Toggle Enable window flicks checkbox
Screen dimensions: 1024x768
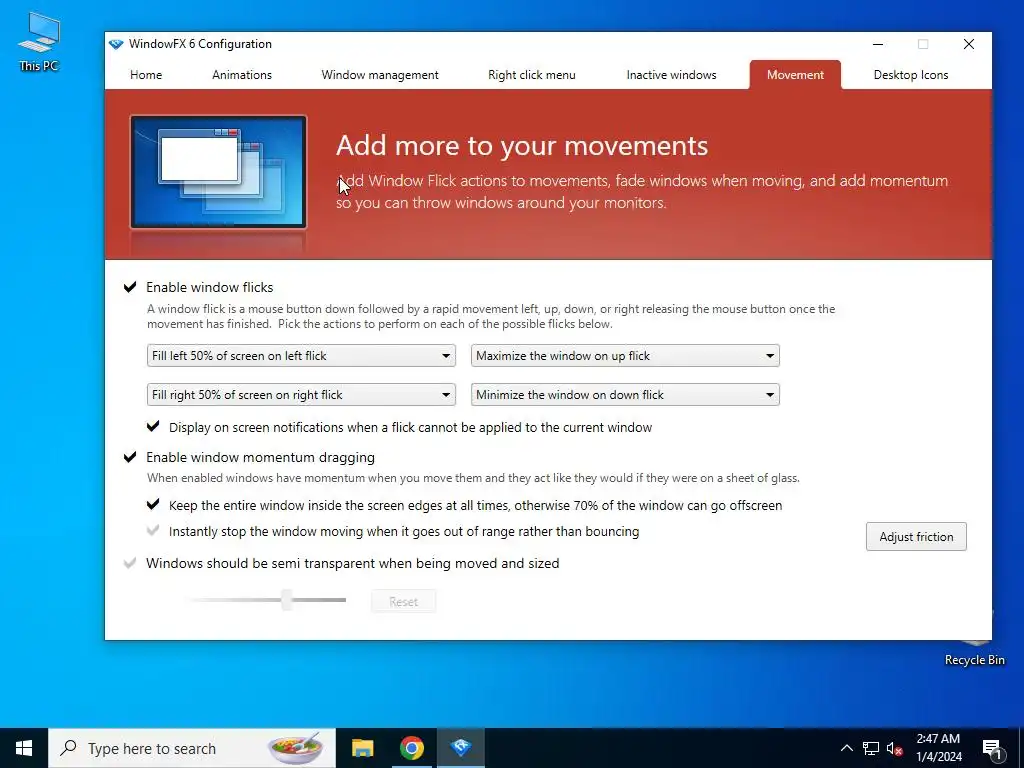[x=130, y=287]
